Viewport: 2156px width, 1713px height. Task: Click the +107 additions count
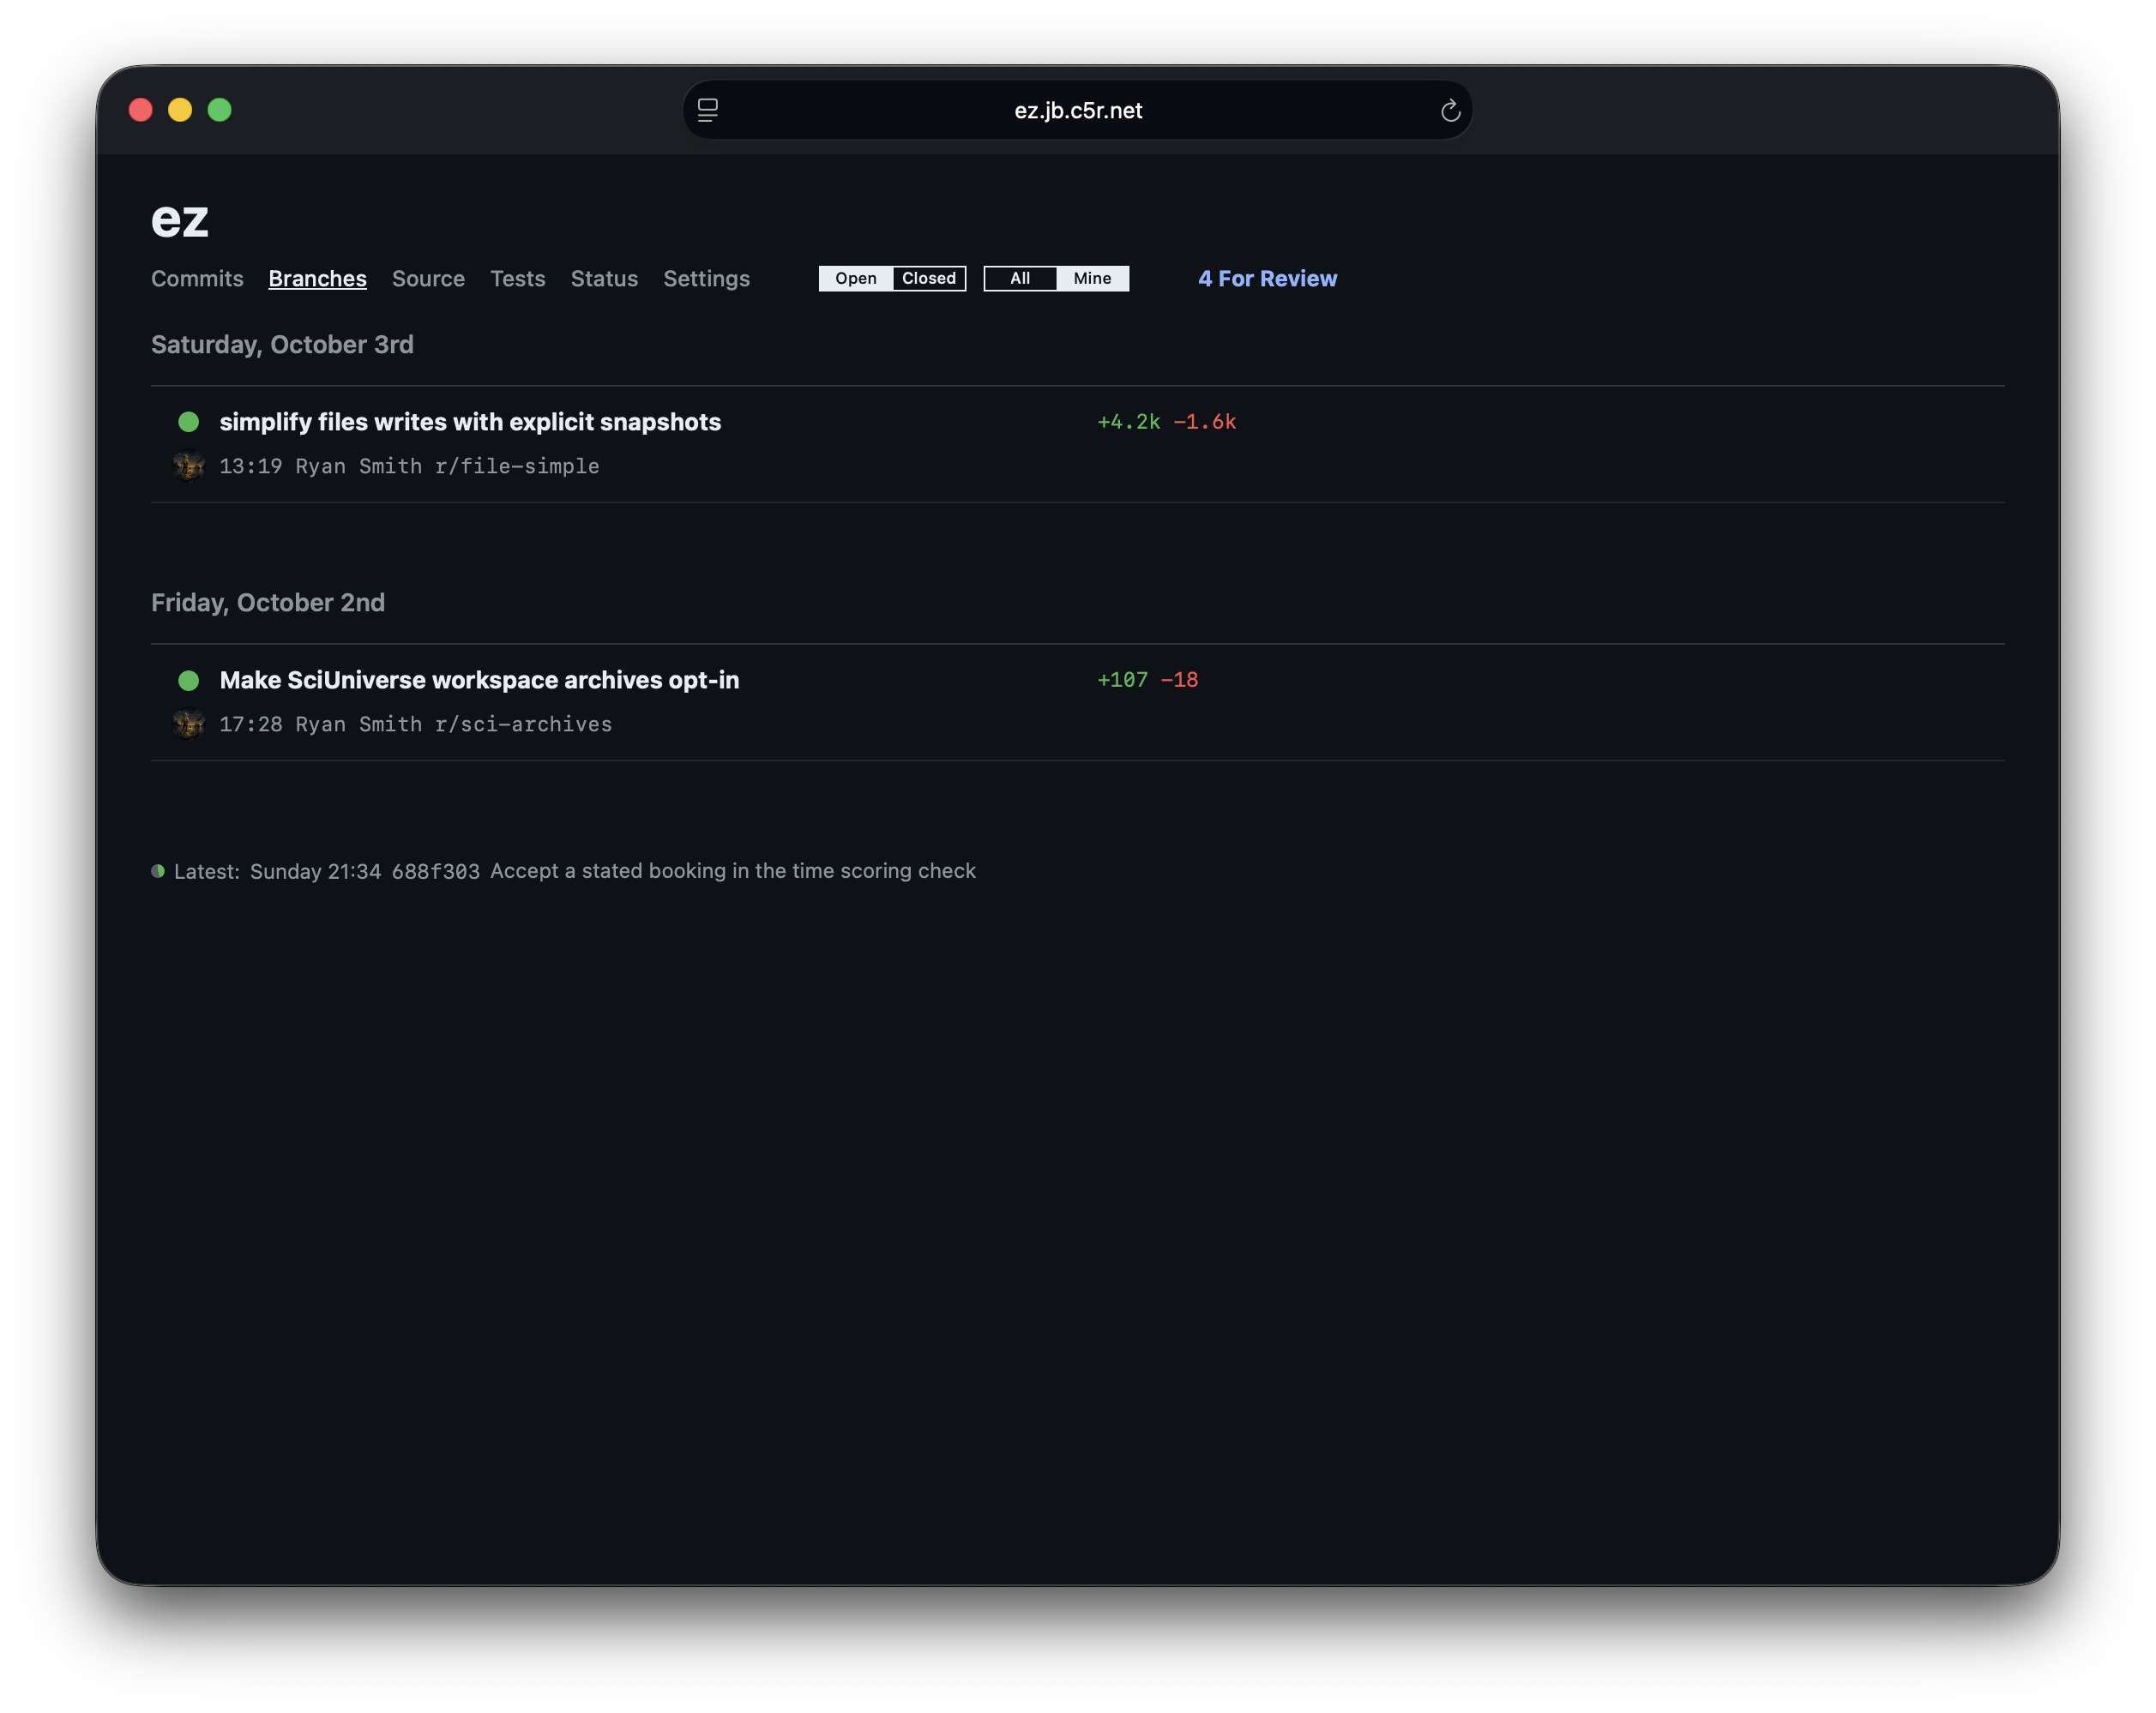(x=1122, y=680)
